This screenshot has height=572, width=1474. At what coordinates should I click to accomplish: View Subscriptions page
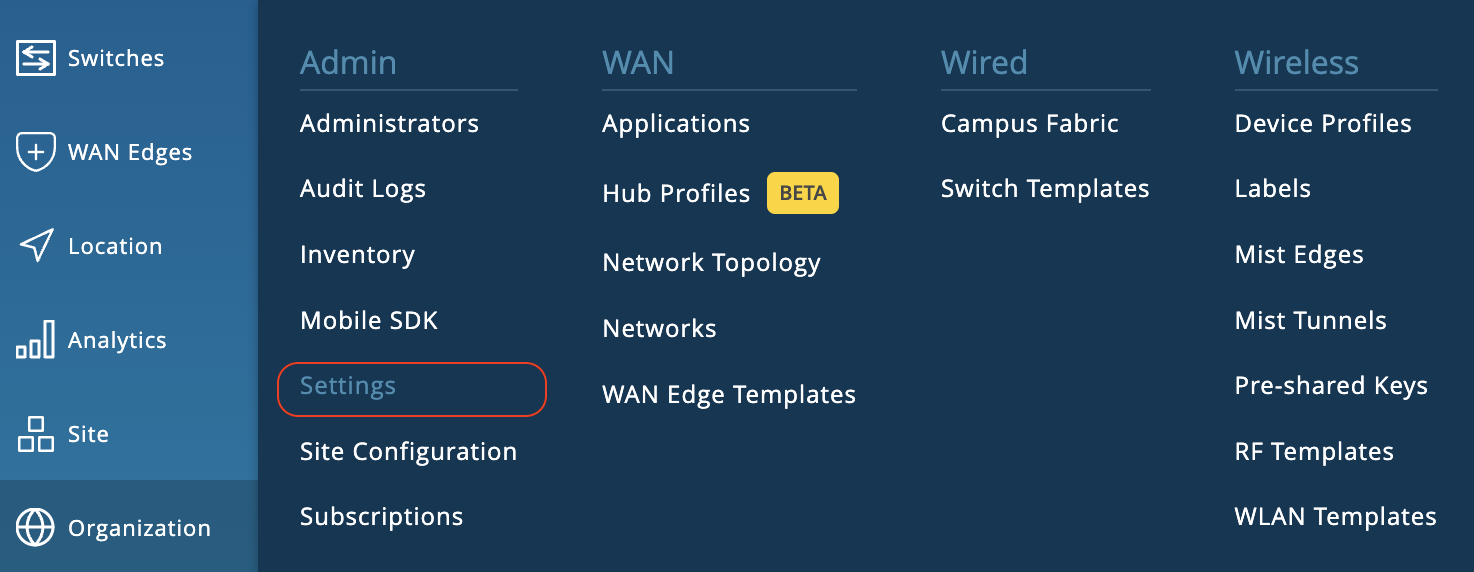[x=381, y=517]
